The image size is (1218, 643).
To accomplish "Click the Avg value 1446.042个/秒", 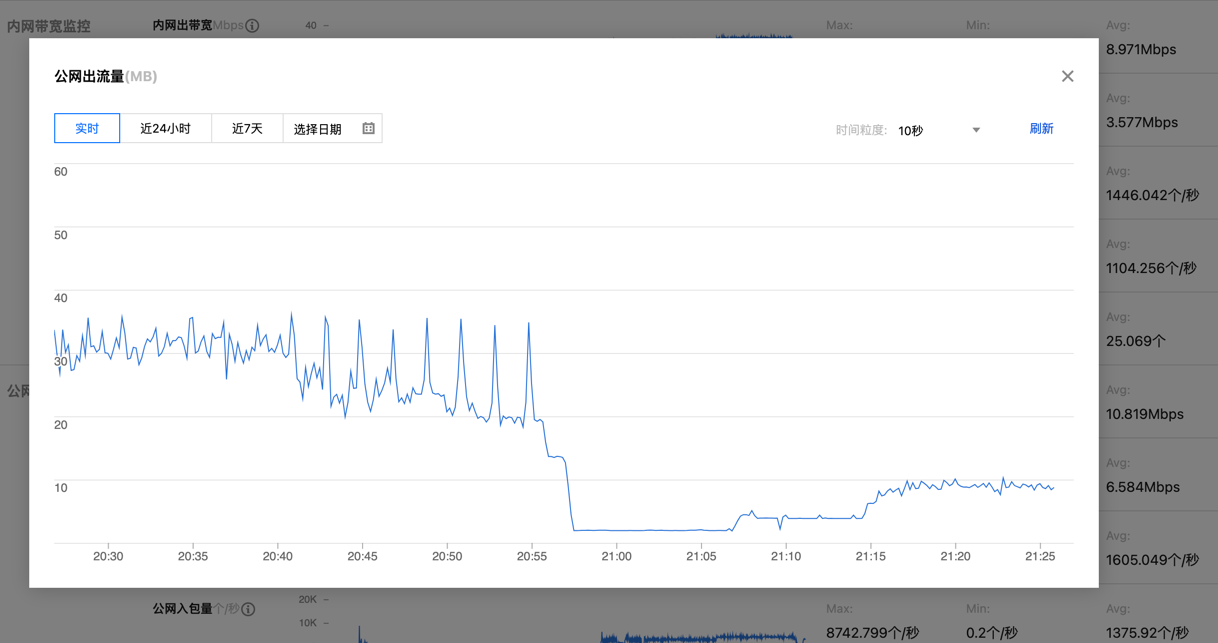I will pos(1152,195).
